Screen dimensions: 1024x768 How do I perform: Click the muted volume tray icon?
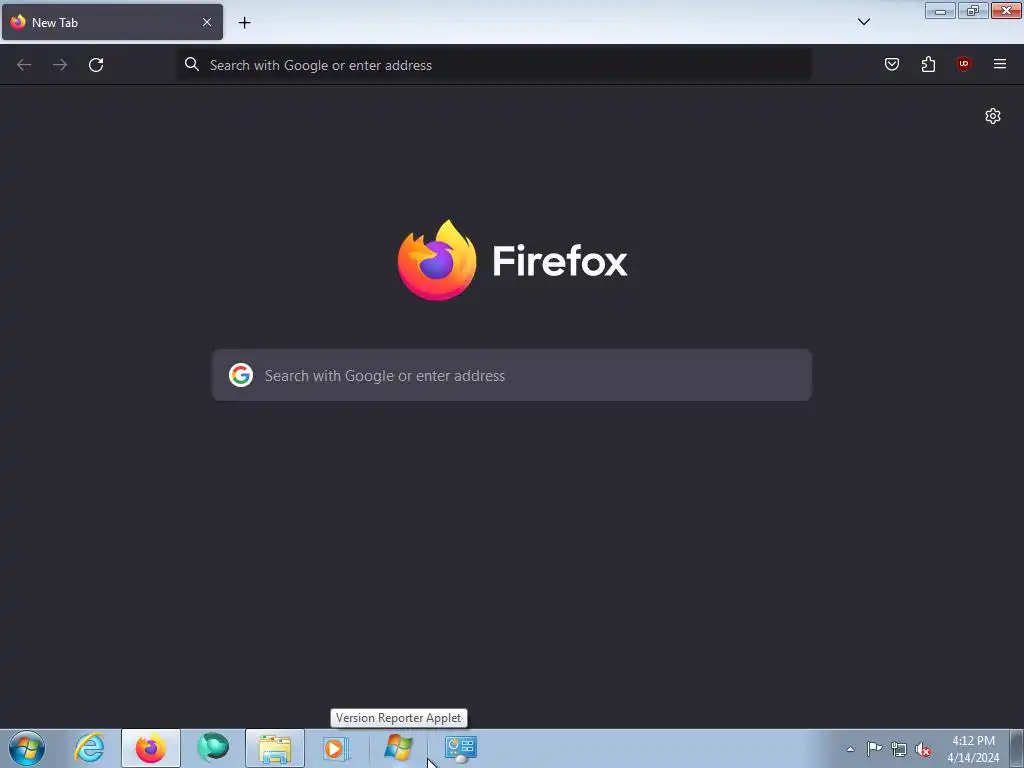(x=923, y=749)
